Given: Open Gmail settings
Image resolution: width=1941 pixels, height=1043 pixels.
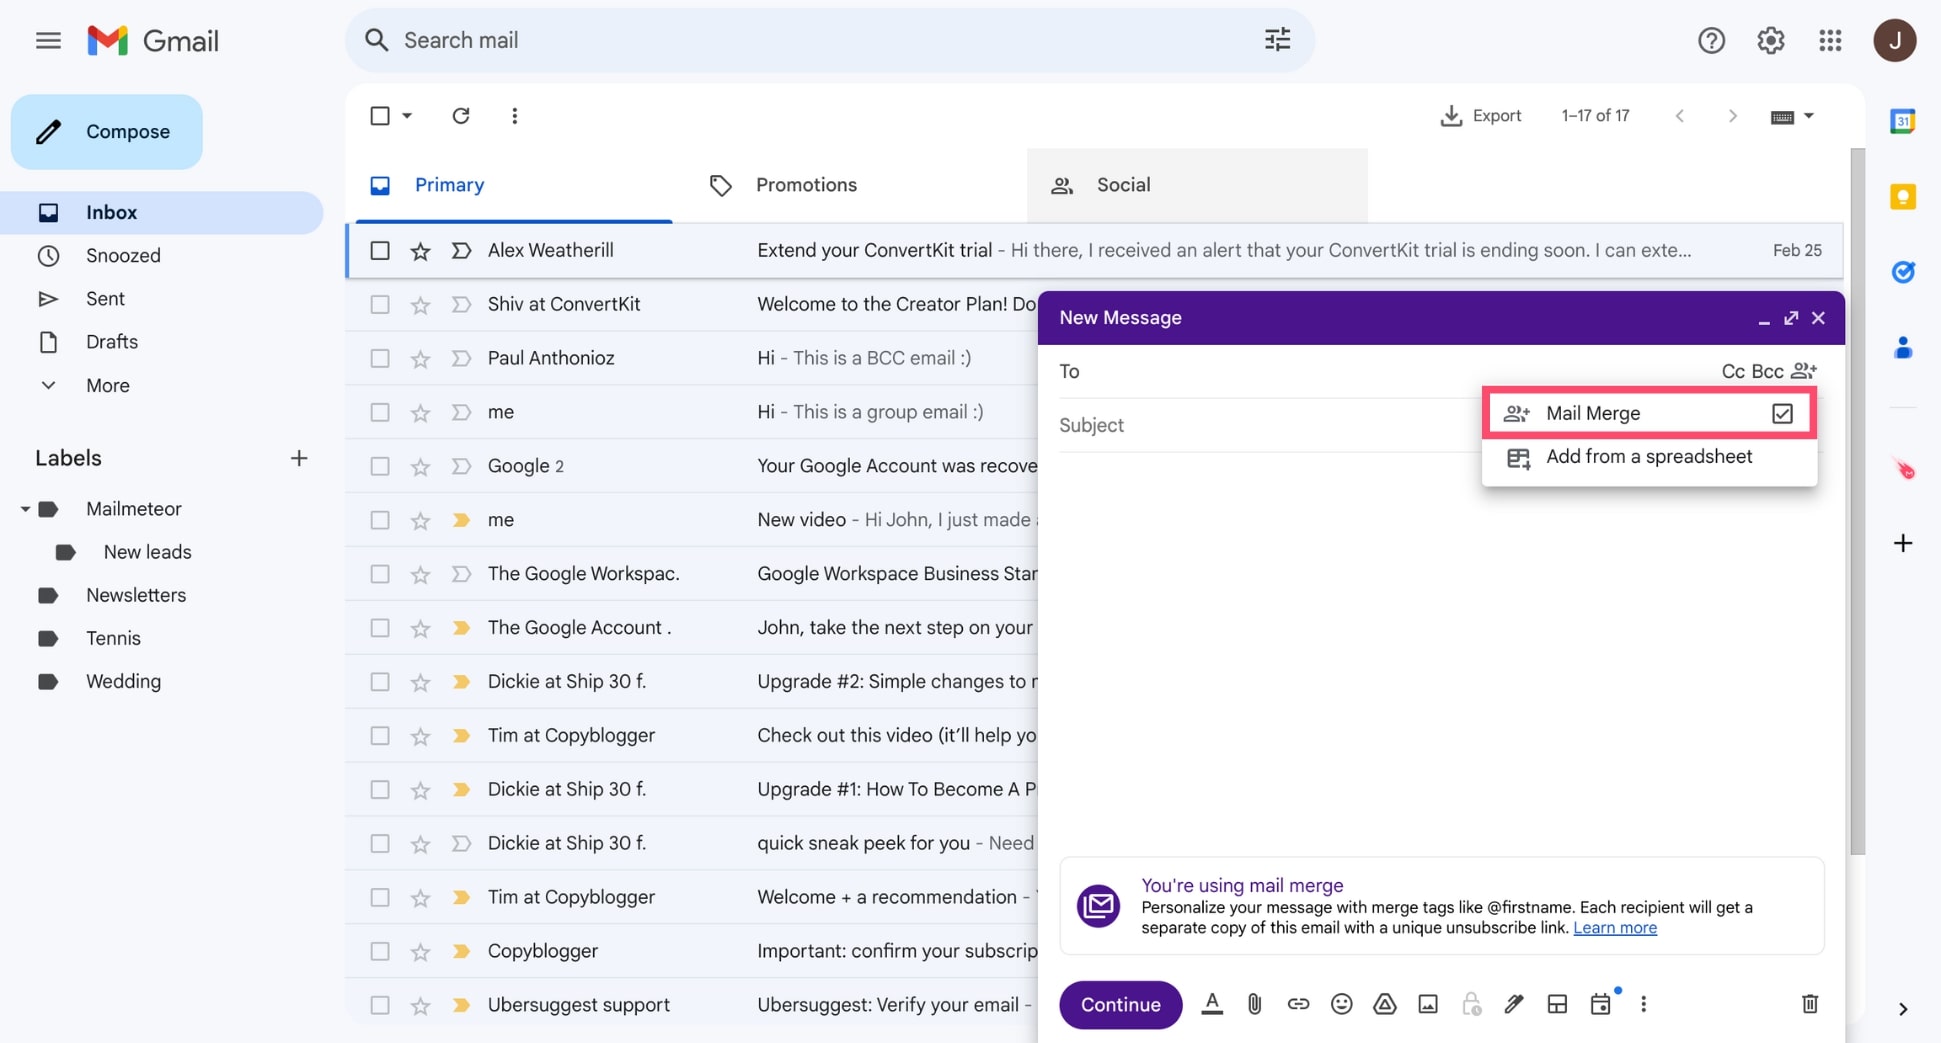Looking at the screenshot, I should coord(1770,40).
